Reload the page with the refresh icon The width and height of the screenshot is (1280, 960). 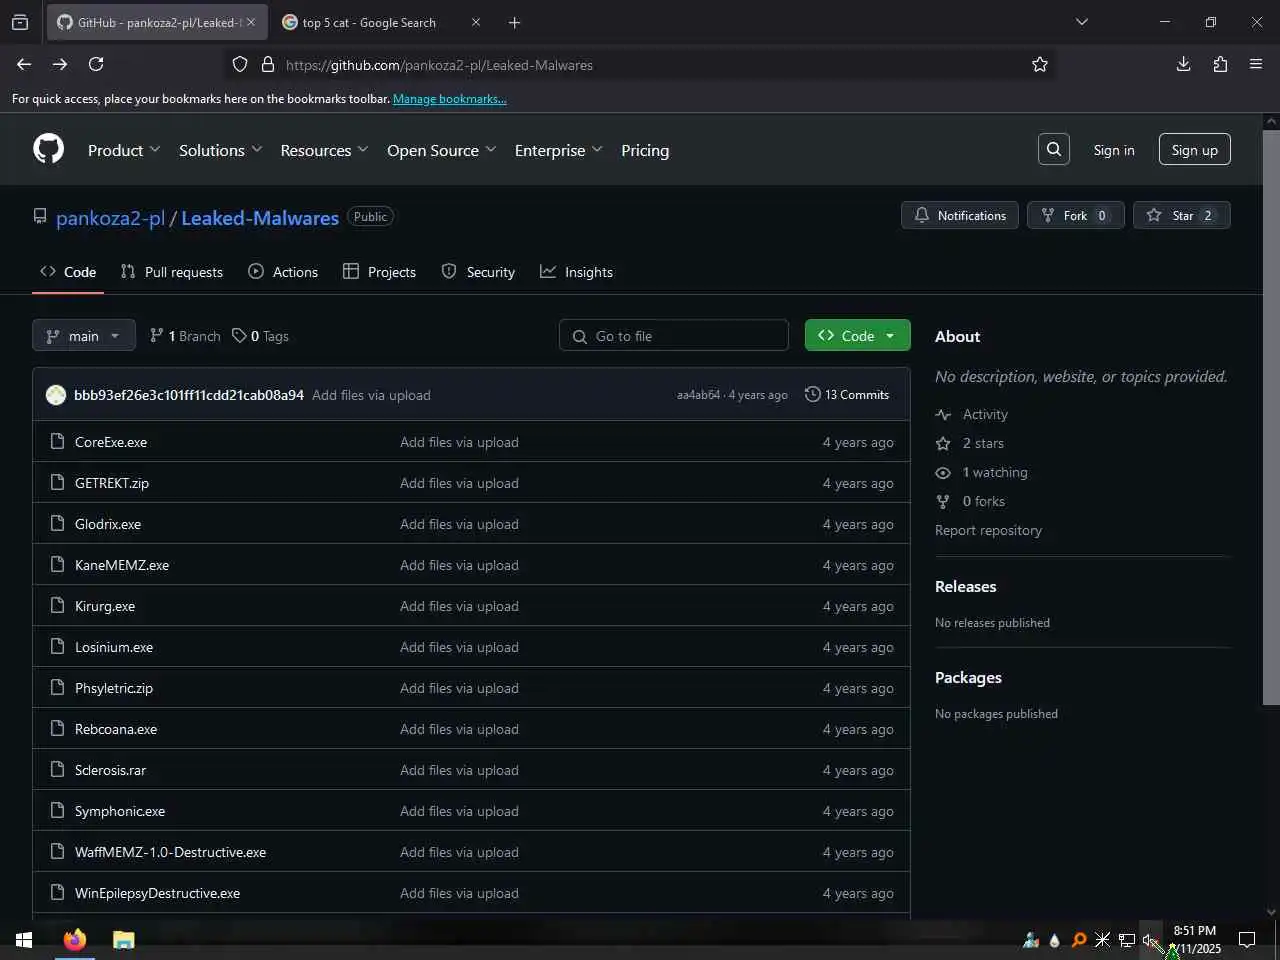click(96, 64)
